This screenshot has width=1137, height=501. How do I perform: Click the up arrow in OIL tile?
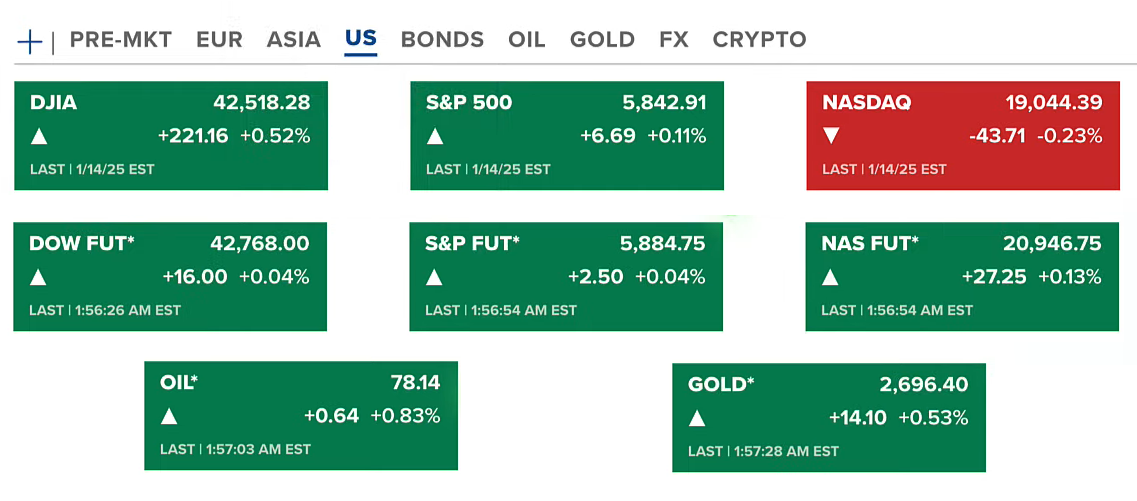(169, 416)
